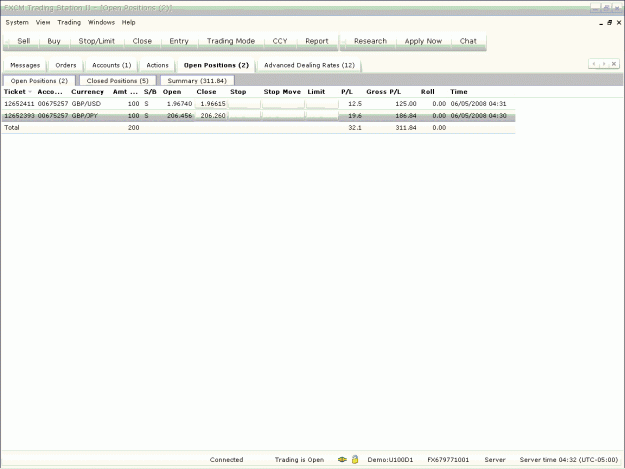
Task: Select the Open Positions (2) sub-tab
Action: click(x=39, y=80)
